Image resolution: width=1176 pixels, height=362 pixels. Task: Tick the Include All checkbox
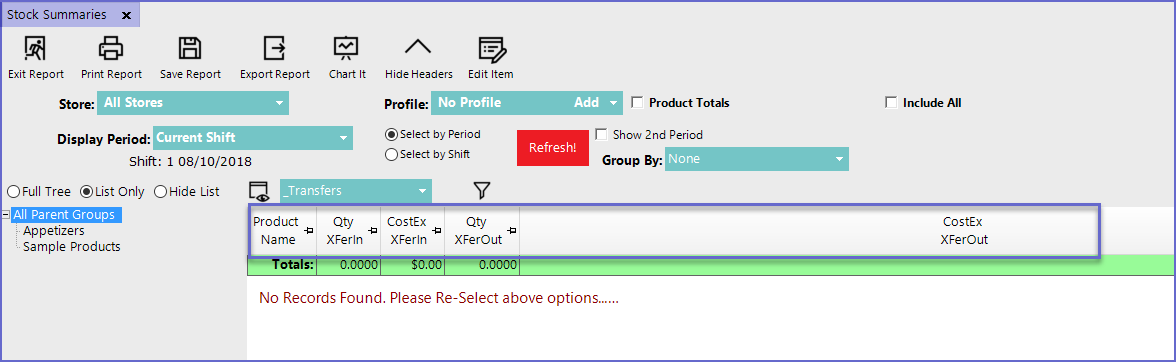[891, 103]
